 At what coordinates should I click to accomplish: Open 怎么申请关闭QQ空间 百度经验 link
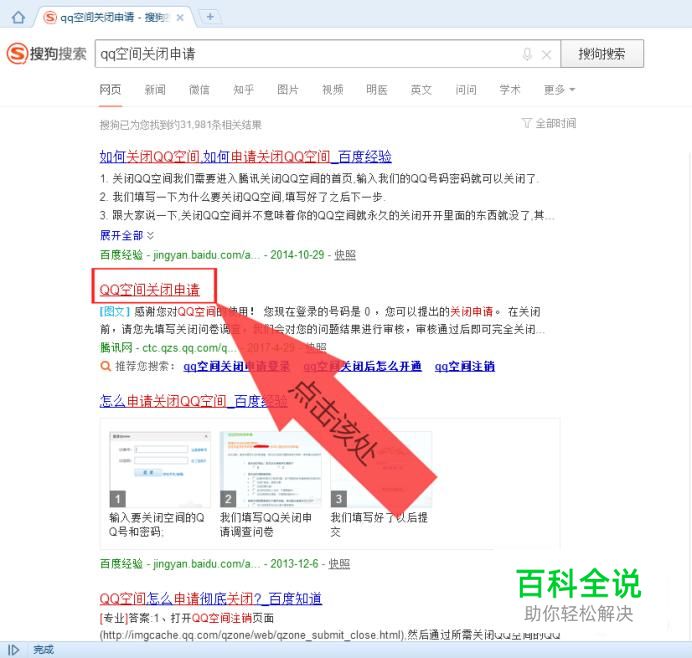pyautogui.click(x=193, y=401)
